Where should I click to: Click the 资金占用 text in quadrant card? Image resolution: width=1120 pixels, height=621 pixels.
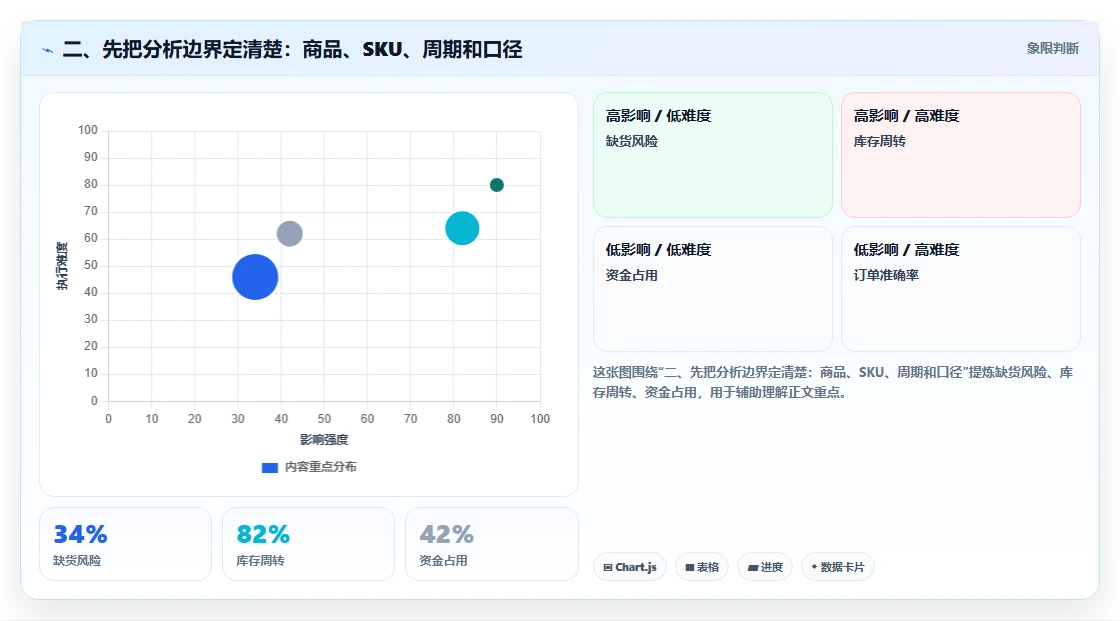click(x=632, y=275)
